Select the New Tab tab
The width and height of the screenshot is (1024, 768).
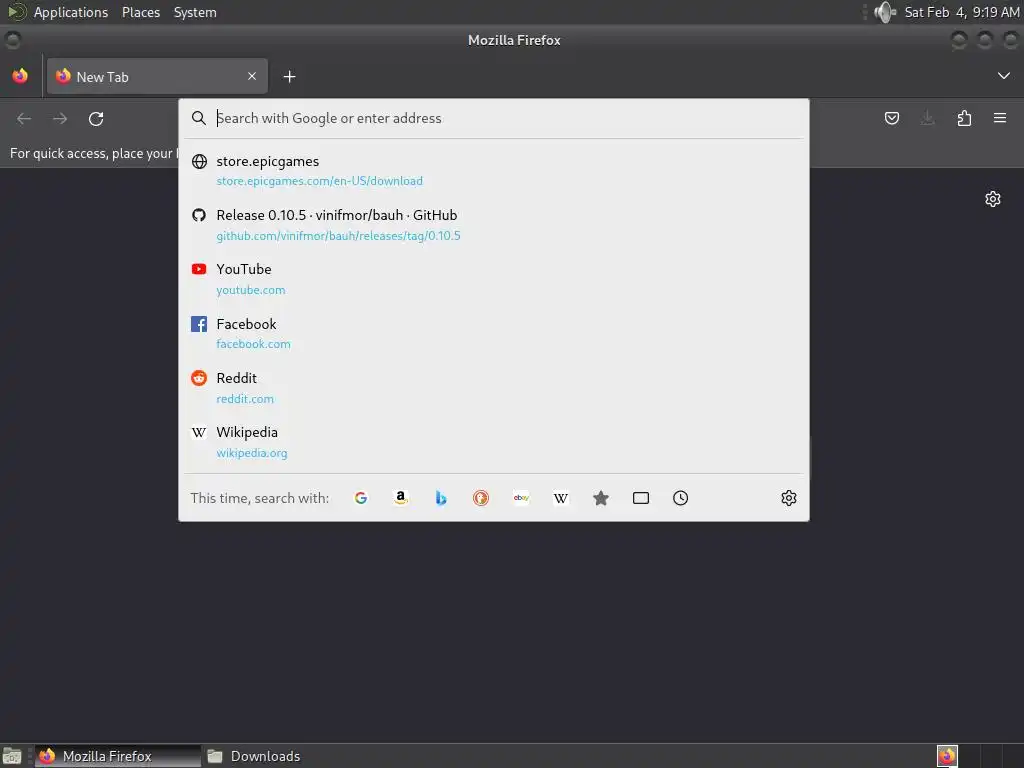coord(157,76)
